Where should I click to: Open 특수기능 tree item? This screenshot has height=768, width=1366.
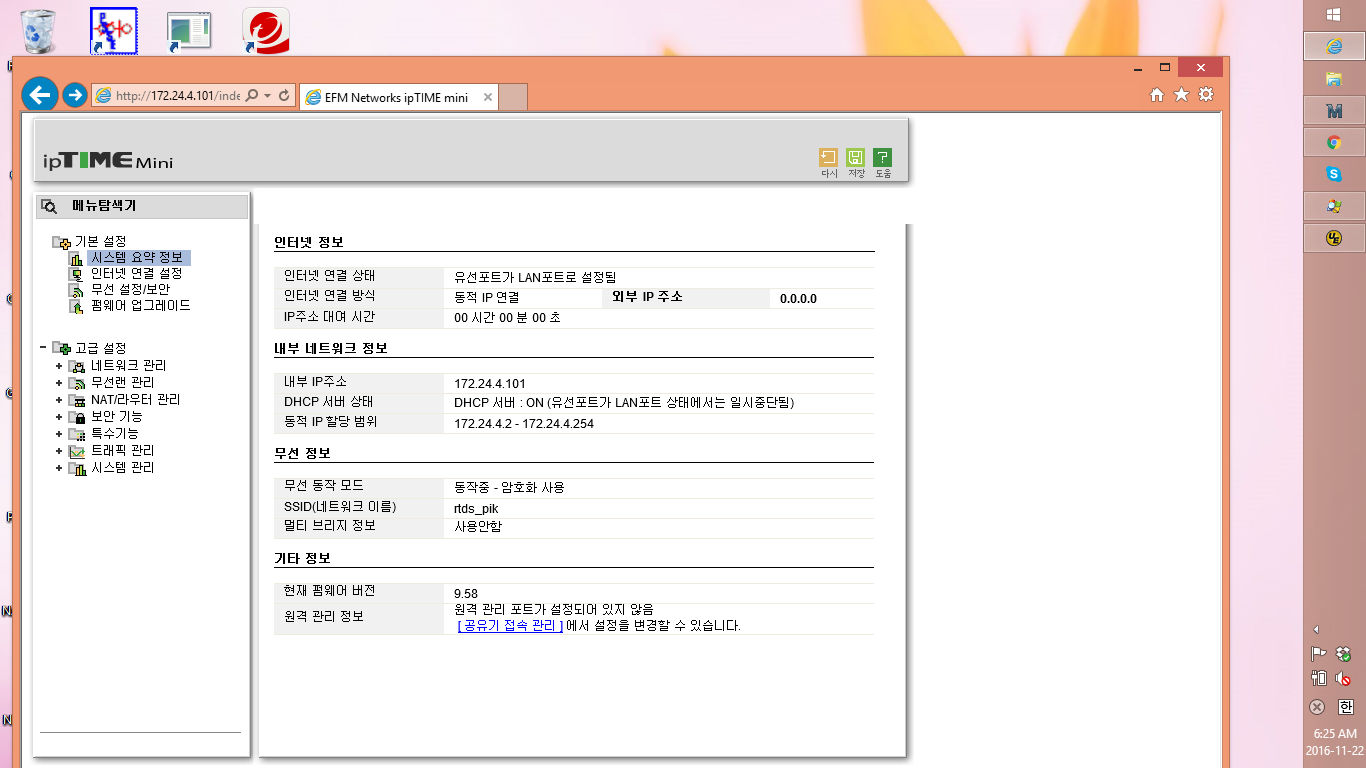114,434
